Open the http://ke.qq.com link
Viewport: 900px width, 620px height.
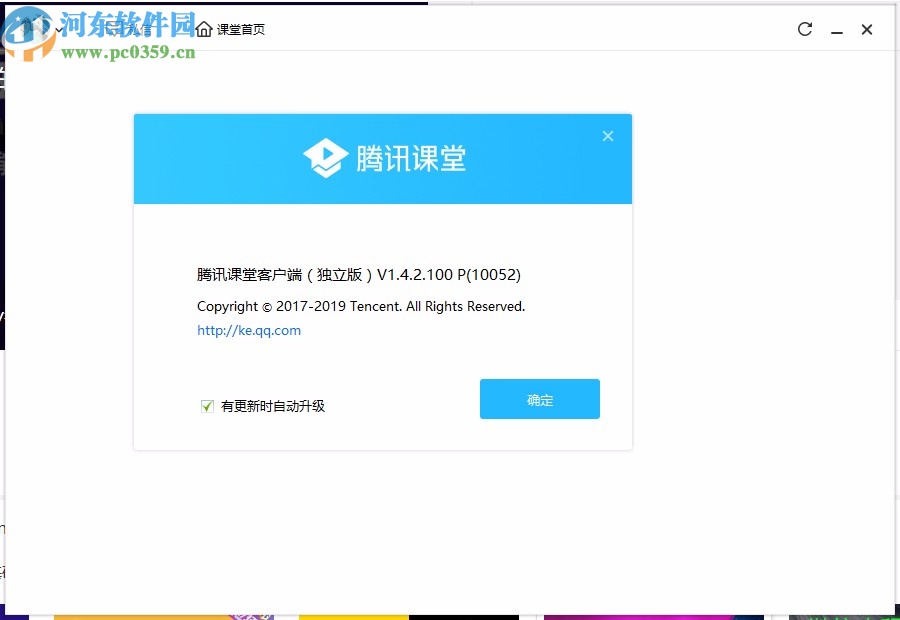coord(248,330)
